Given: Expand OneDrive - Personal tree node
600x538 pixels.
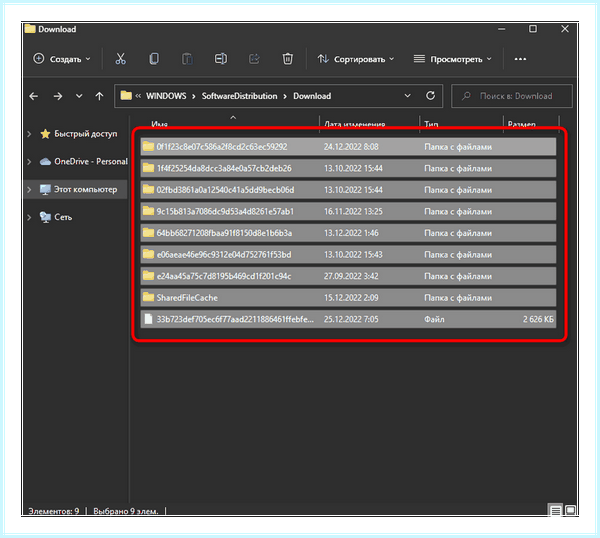Looking at the screenshot, I should pyautogui.click(x=29, y=162).
